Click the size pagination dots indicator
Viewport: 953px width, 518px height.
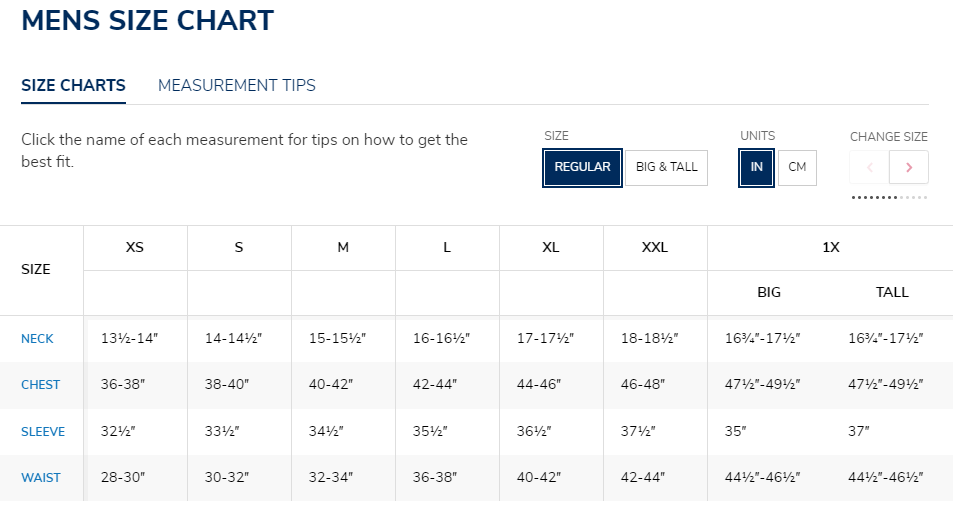point(889,198)
